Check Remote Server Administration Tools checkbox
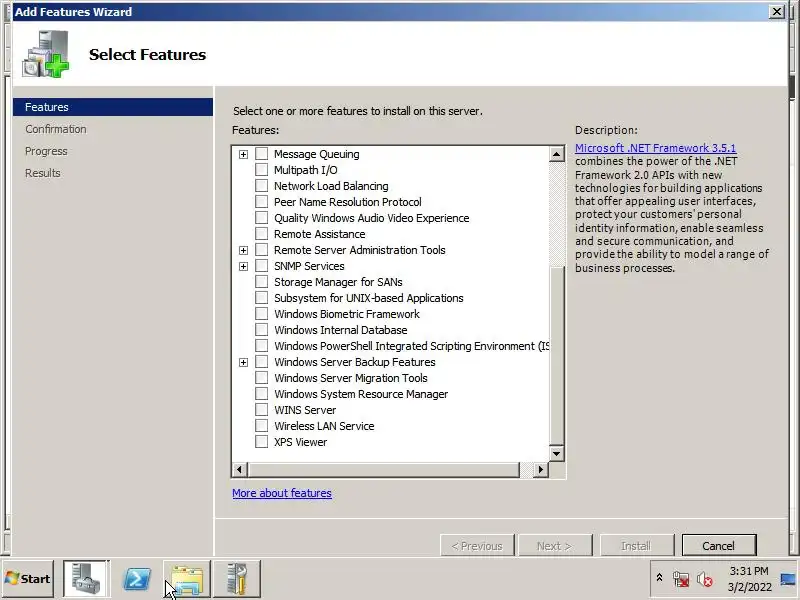Image resolution: width=800 pixels, height=600 pixels. point(261,249)
